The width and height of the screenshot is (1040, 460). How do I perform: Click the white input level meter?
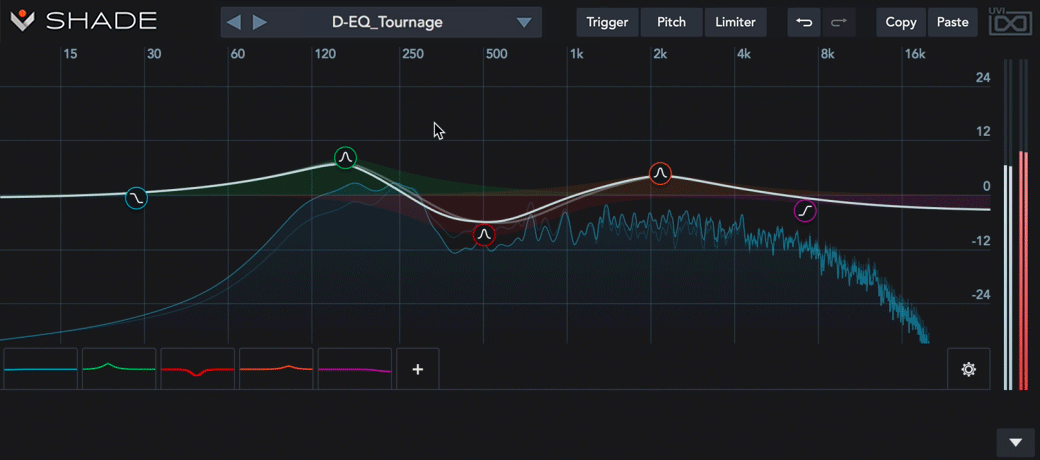(x=1008, y=224)
